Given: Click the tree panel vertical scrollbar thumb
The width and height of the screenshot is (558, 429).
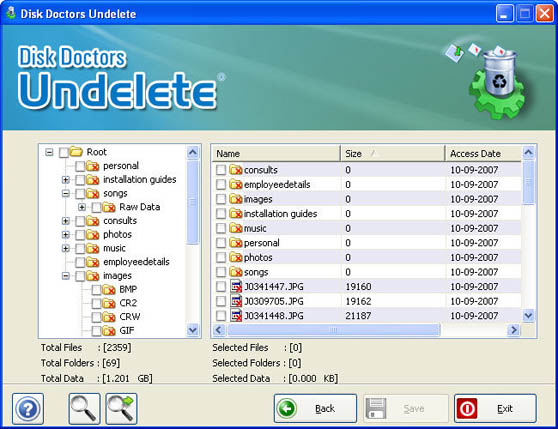Looking at the screenshot, I should point(193,202).
